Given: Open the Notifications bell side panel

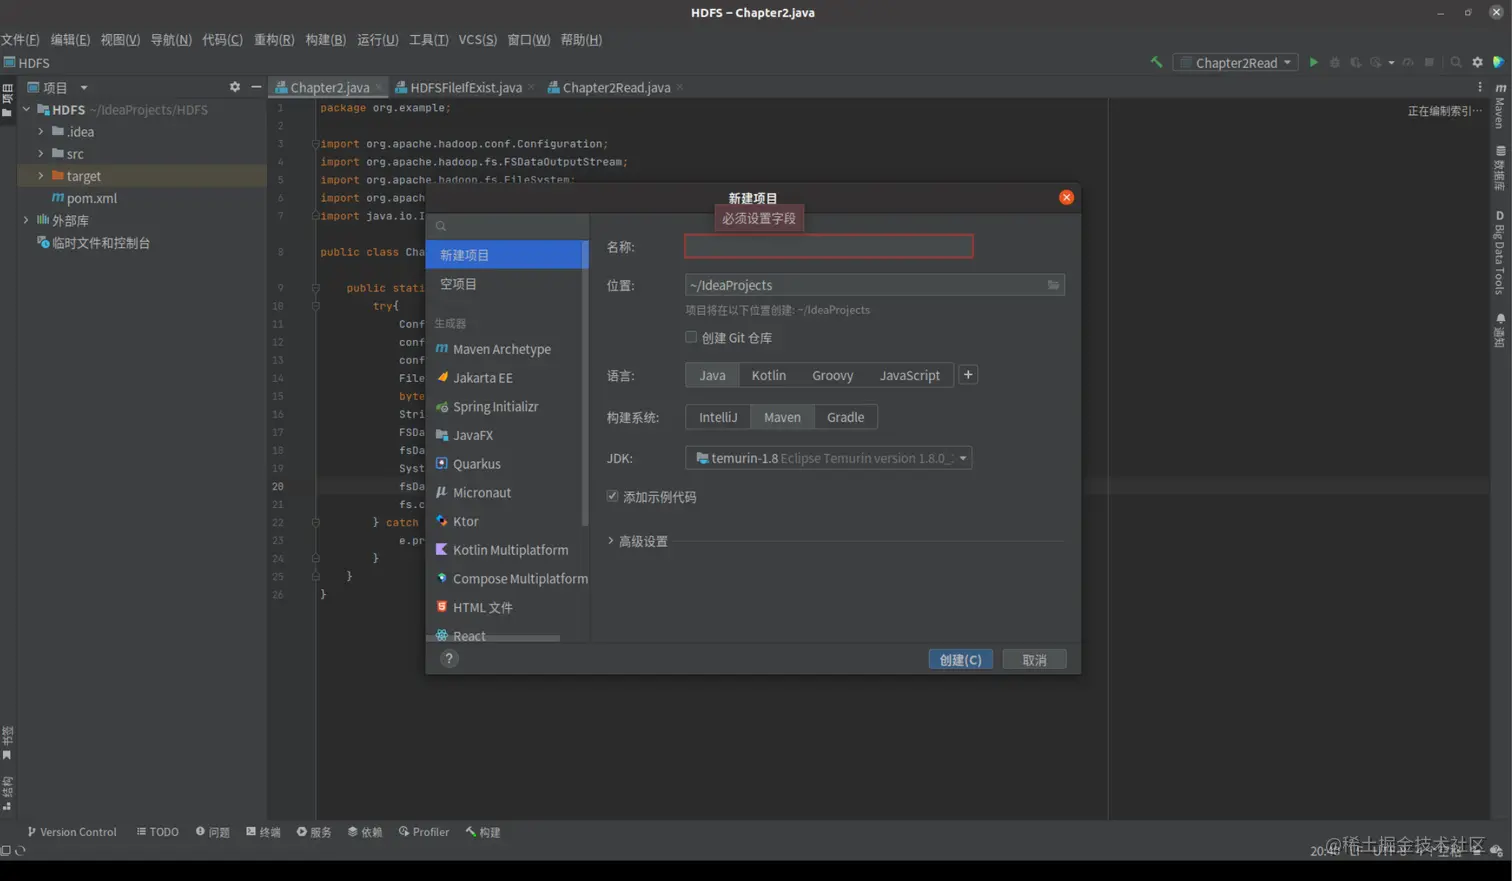Looking at the screenshot, I should pos(1500,330).
